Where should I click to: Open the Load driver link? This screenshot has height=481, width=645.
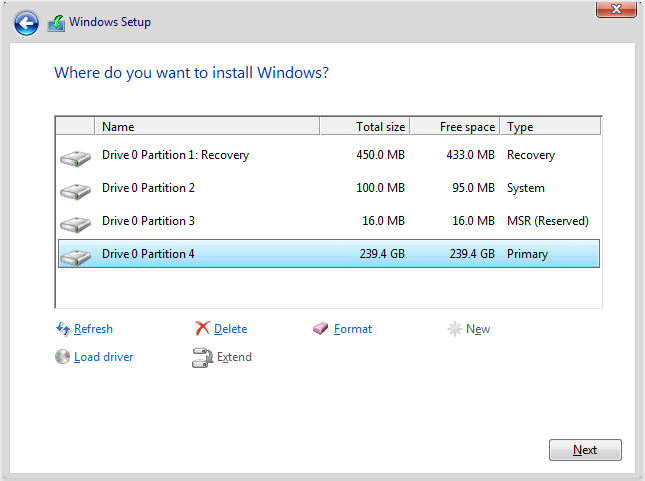(103, 357)
